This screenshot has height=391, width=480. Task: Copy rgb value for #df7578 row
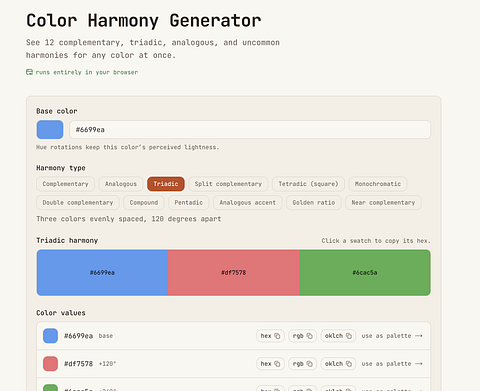pyautogui.click(x=302, y=364)
